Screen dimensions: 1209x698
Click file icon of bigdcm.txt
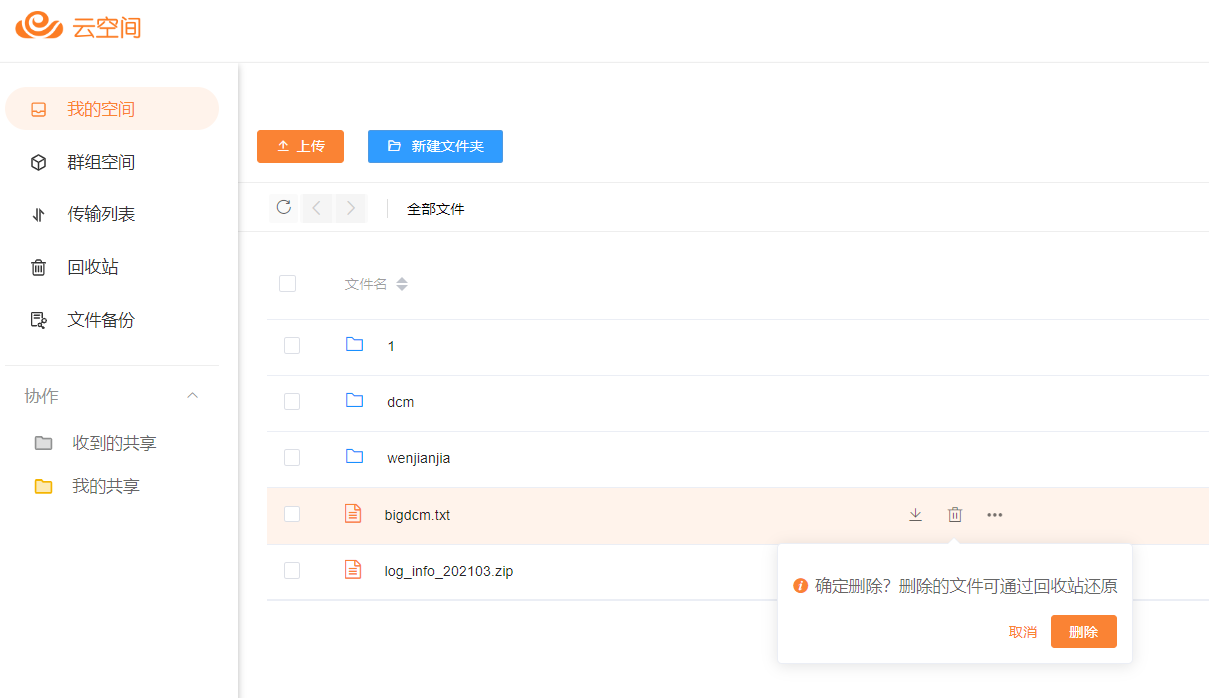pyautogui.click(x=353, y=514)
